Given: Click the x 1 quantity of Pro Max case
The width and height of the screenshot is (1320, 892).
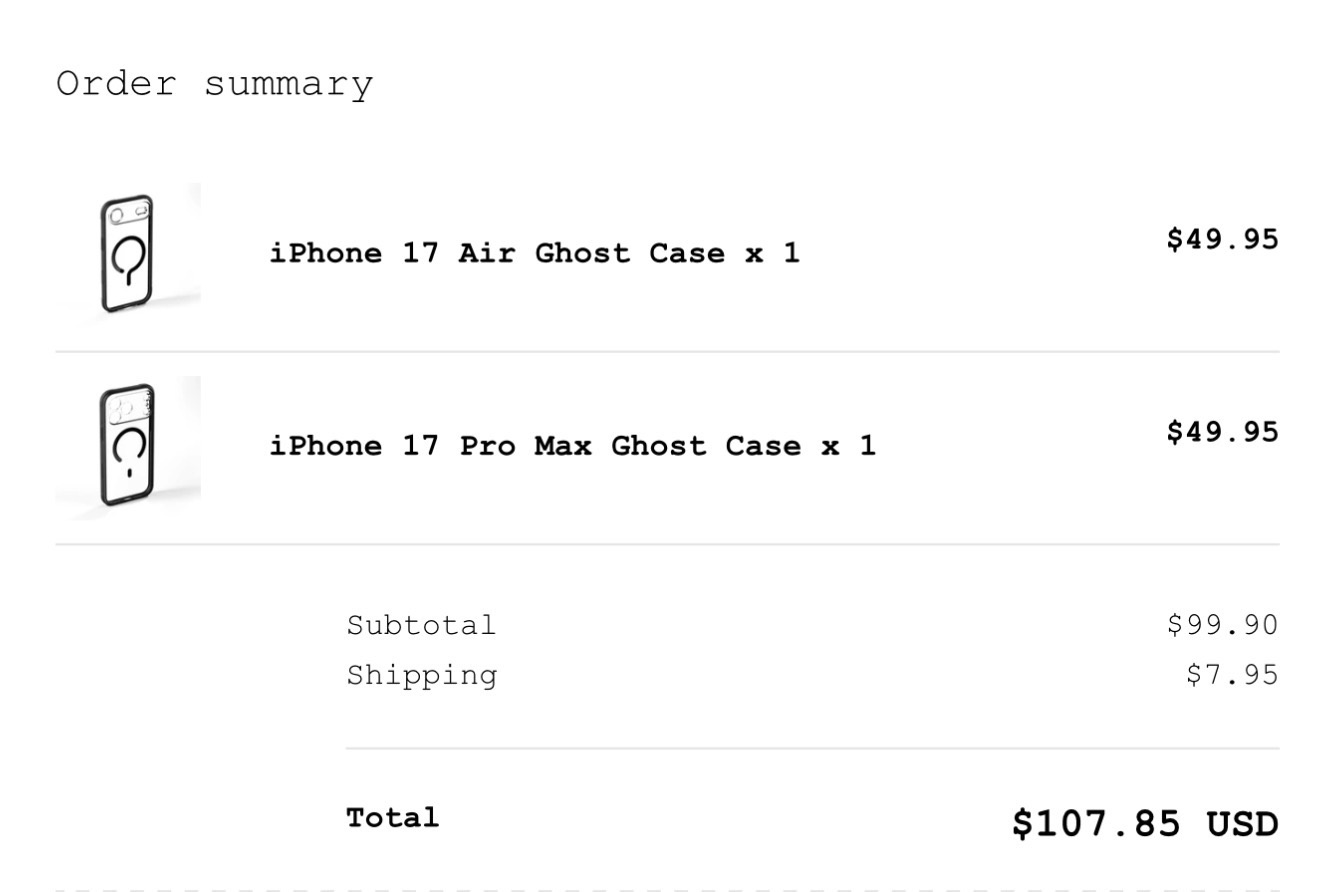Looking at the screenshot, I should point(848,445).
